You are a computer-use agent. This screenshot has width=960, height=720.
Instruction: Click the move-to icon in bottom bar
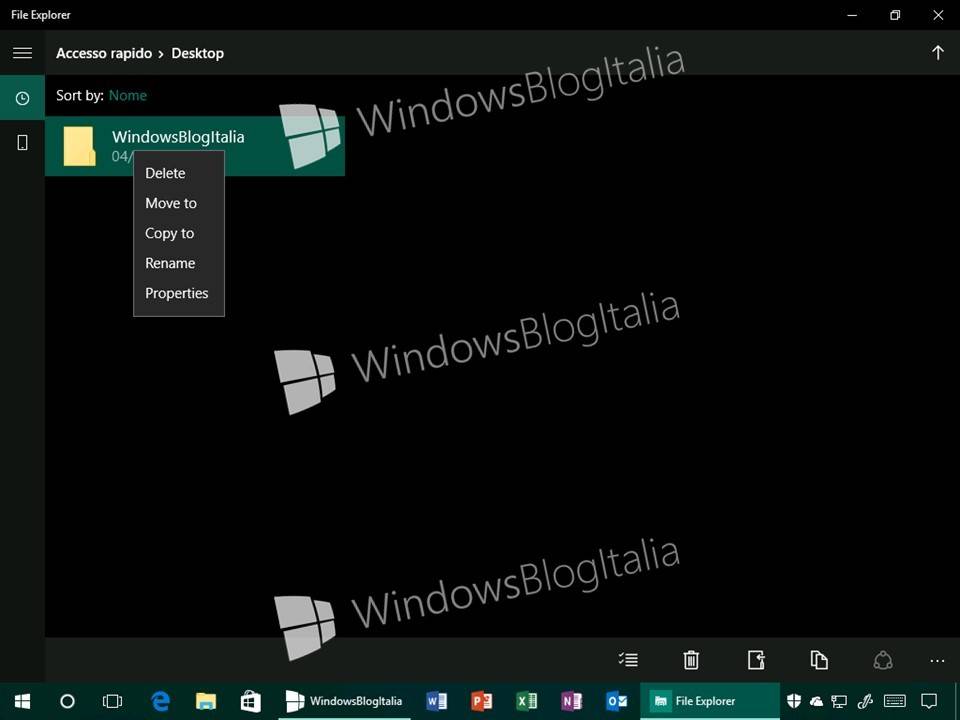(x=756, y=659)
